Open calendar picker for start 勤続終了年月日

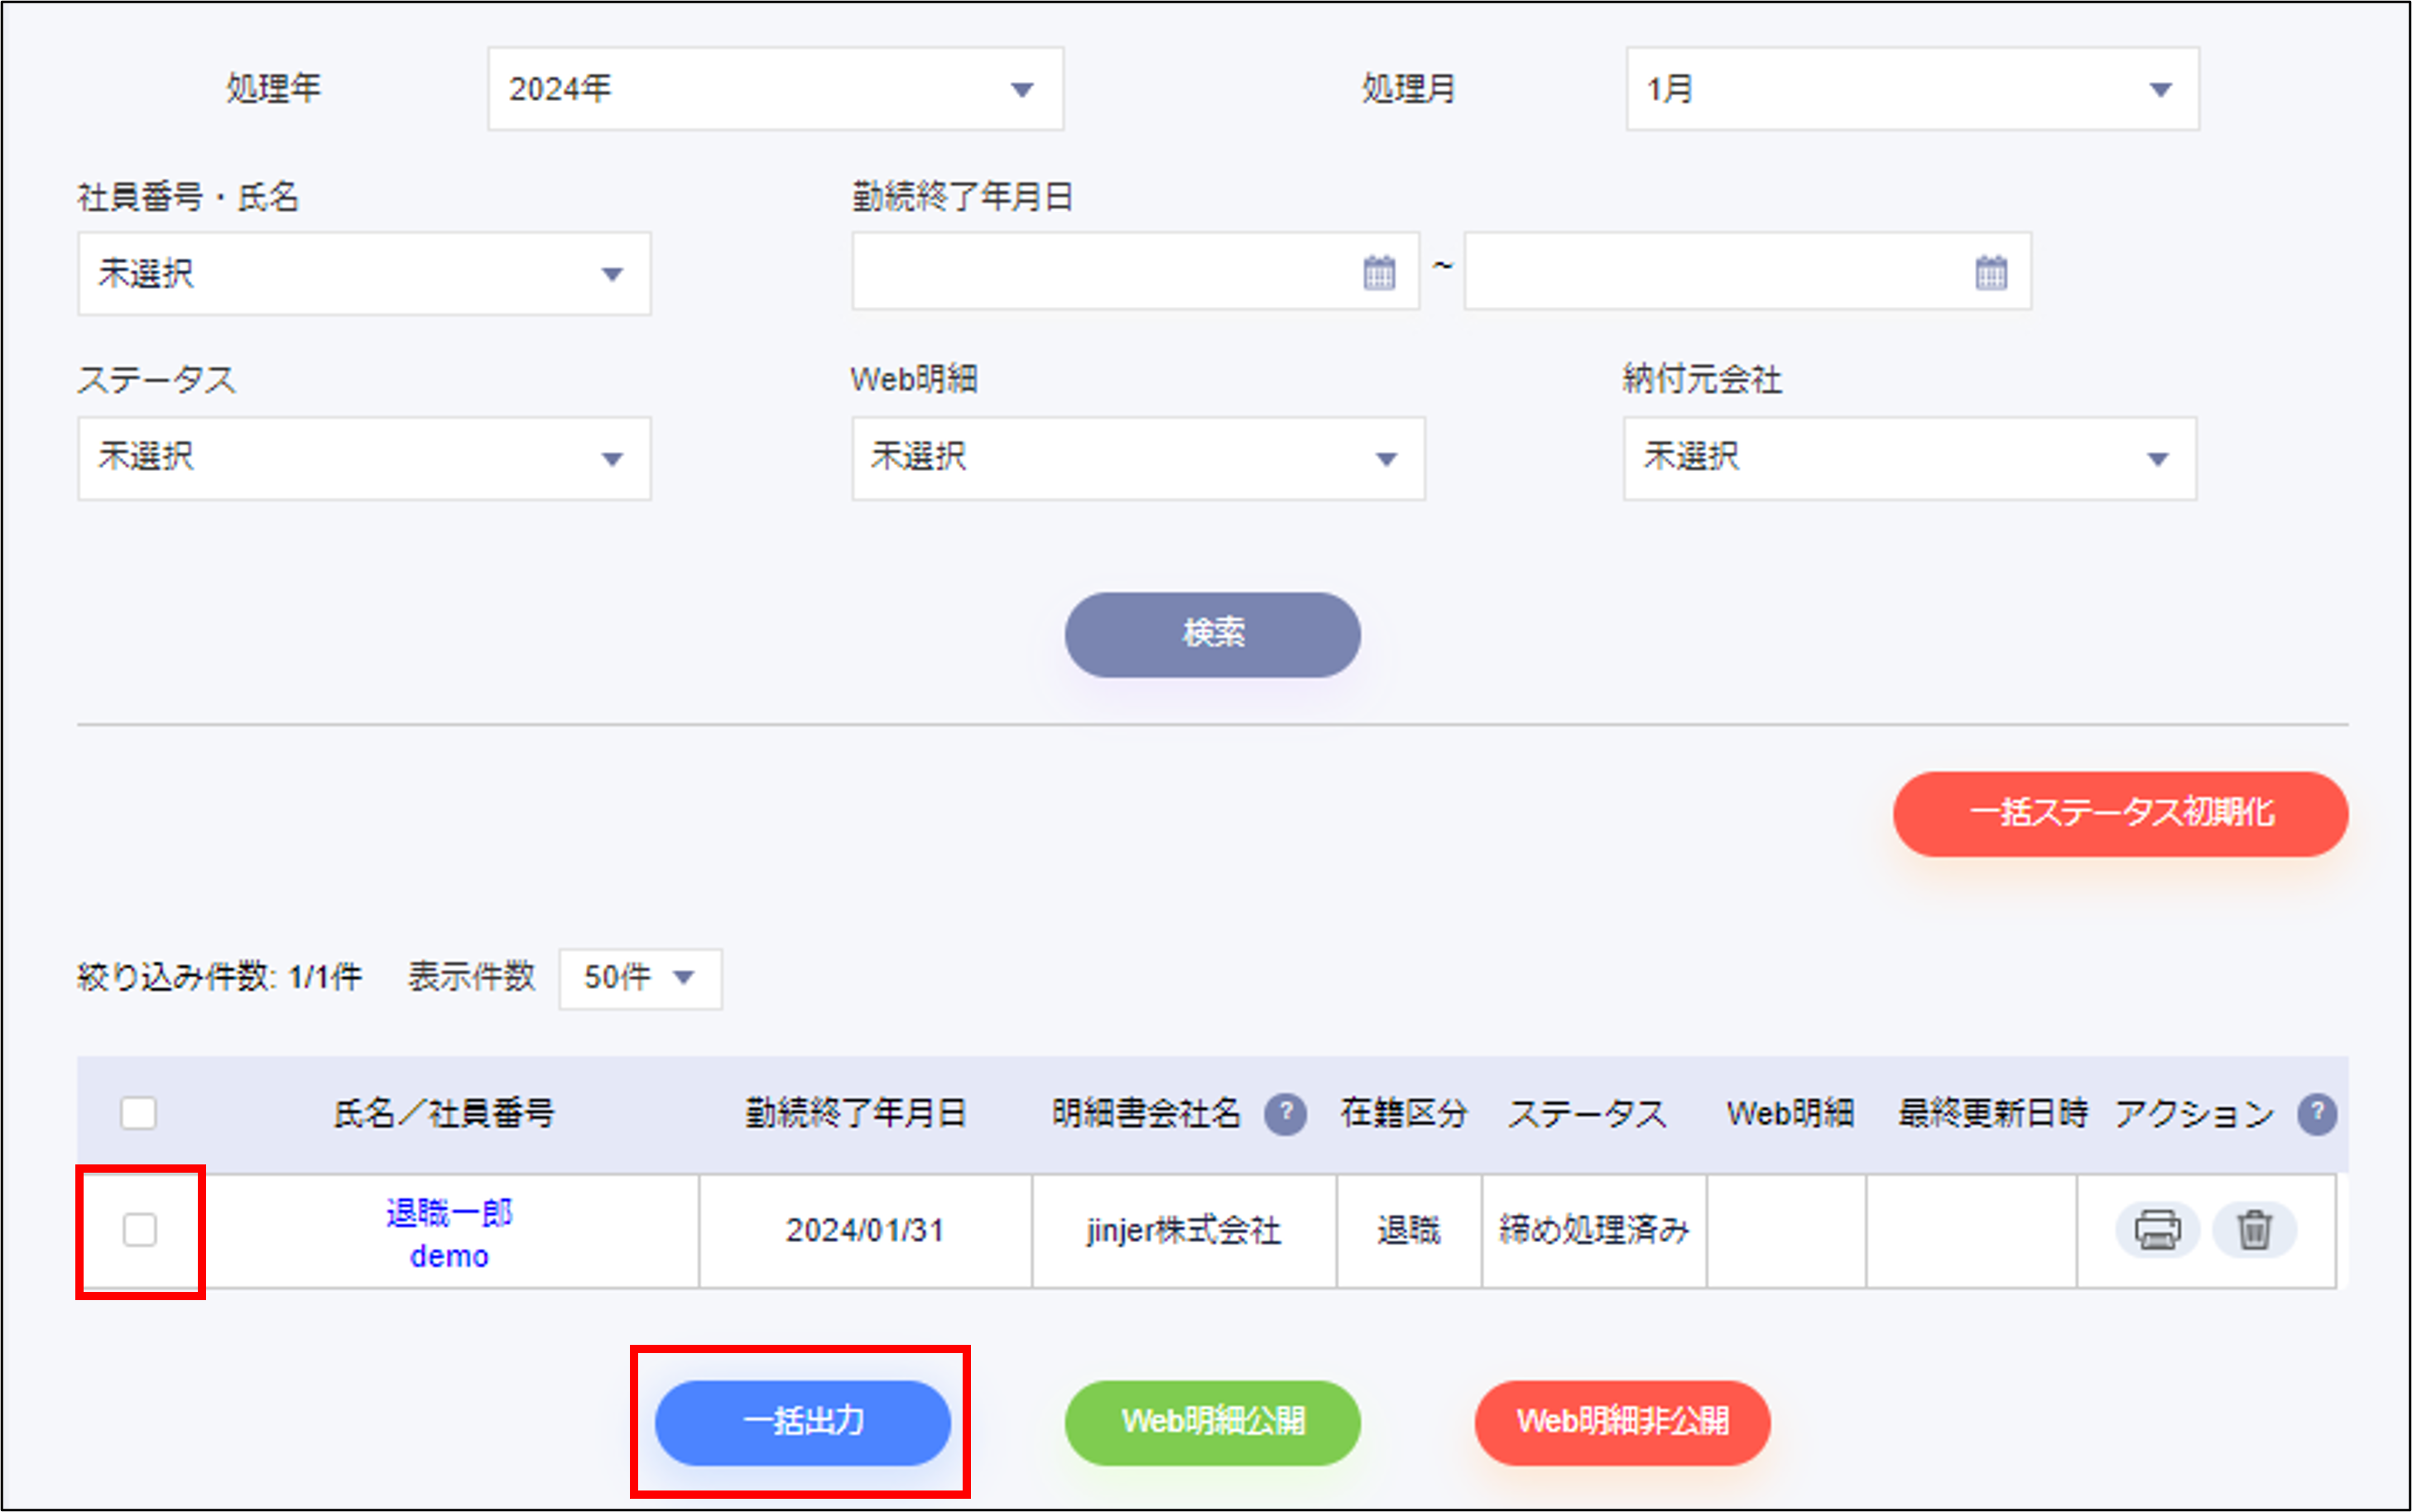point(1379,272)
